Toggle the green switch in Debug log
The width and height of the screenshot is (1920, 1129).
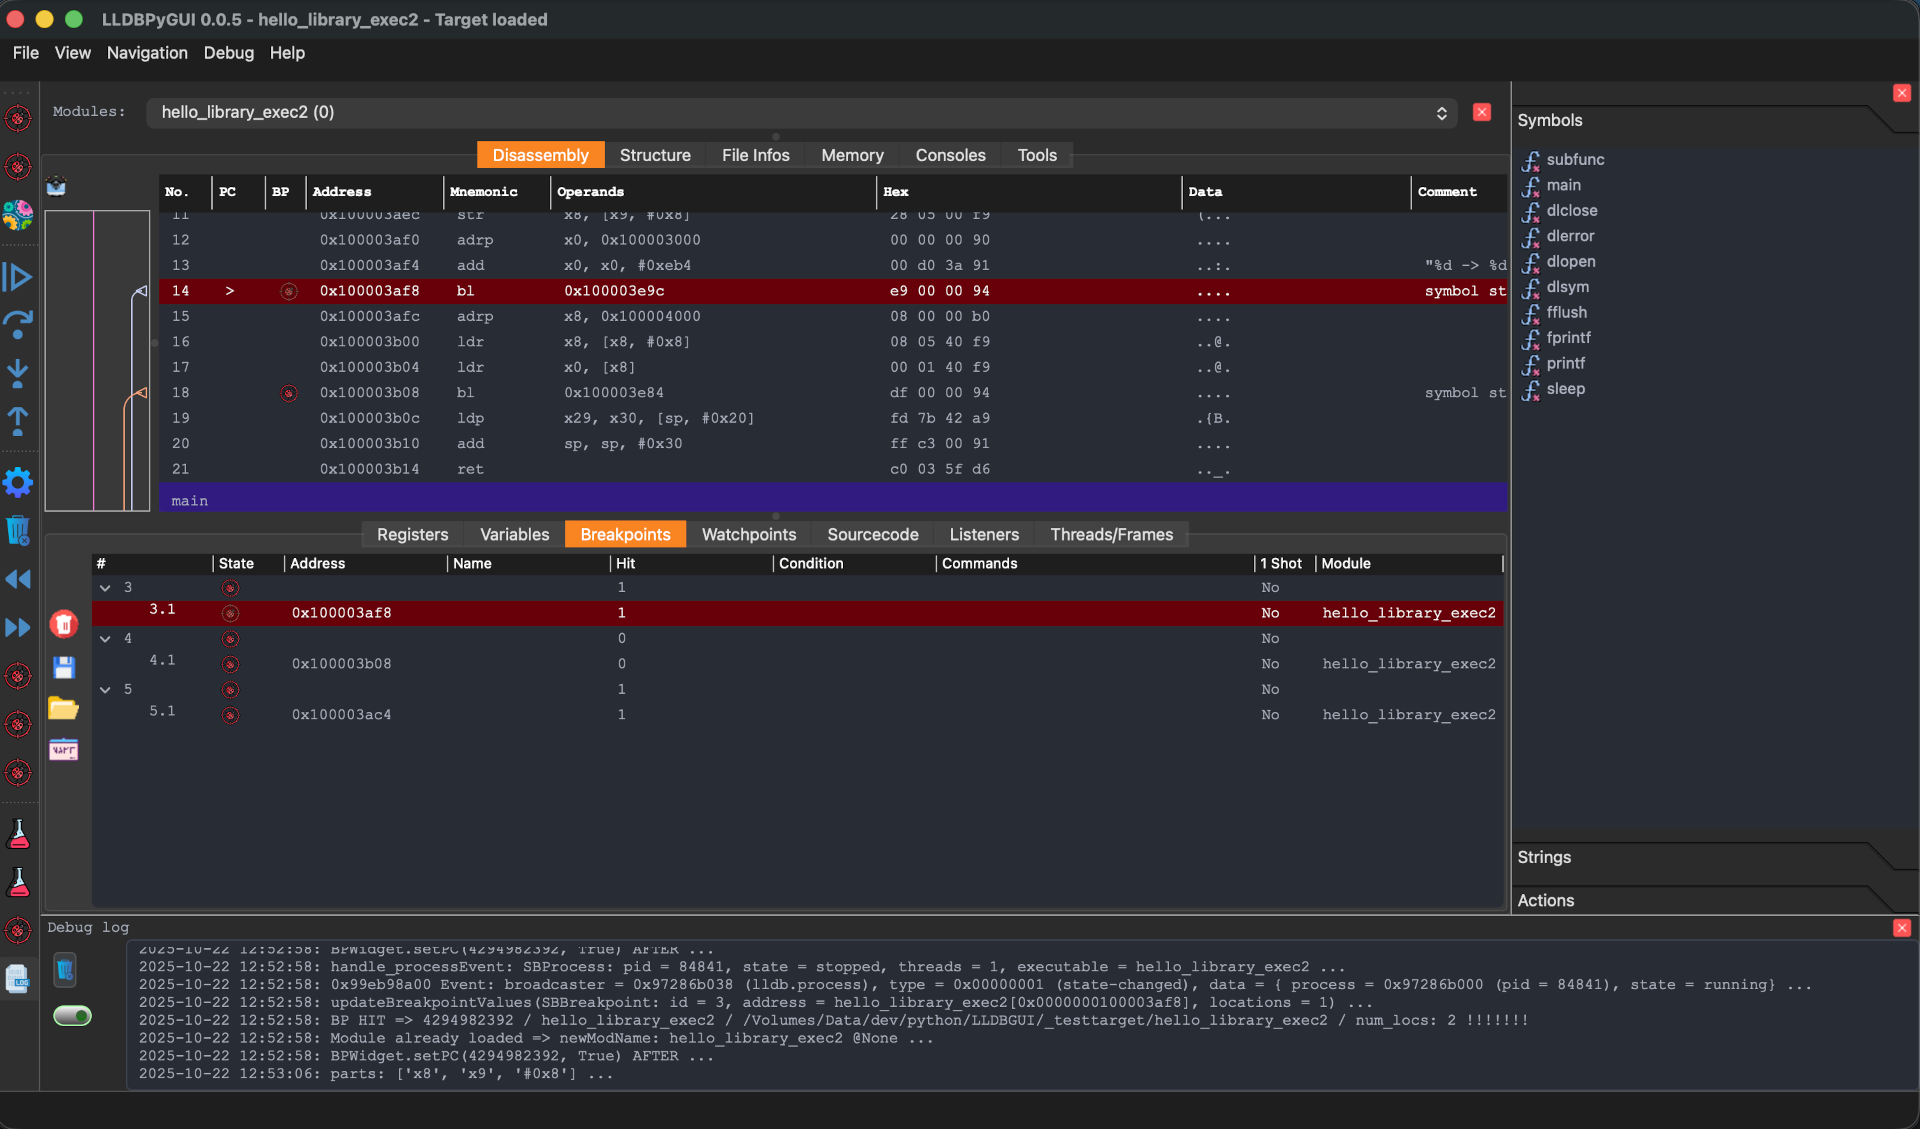(72, 1016)
